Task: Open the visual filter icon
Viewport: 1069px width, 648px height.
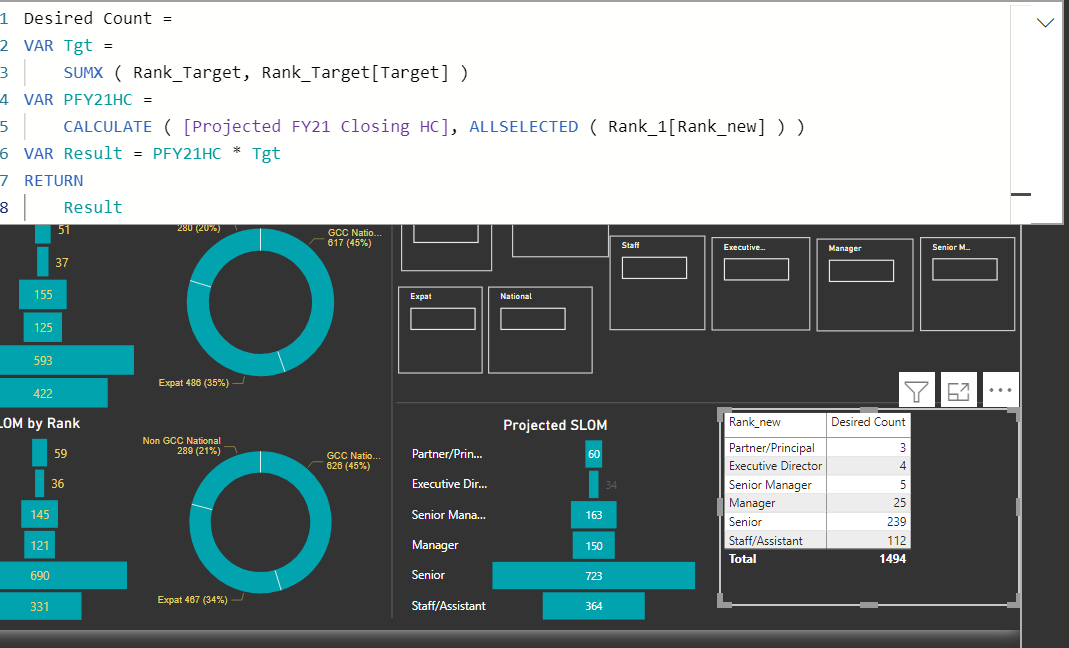Action: click(916, 391)
